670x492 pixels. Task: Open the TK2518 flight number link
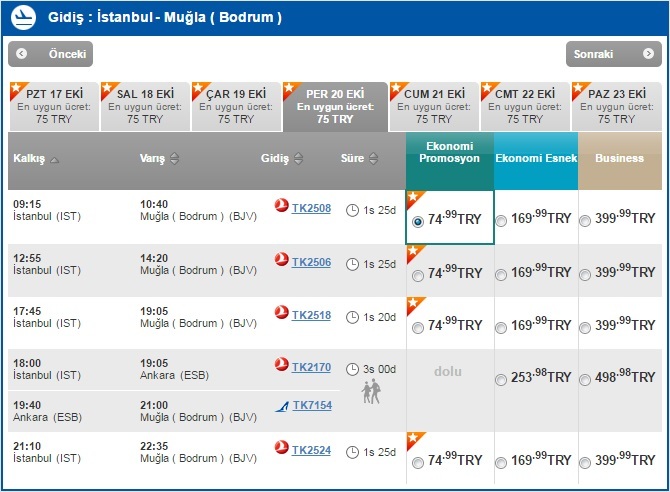[311, 315]
